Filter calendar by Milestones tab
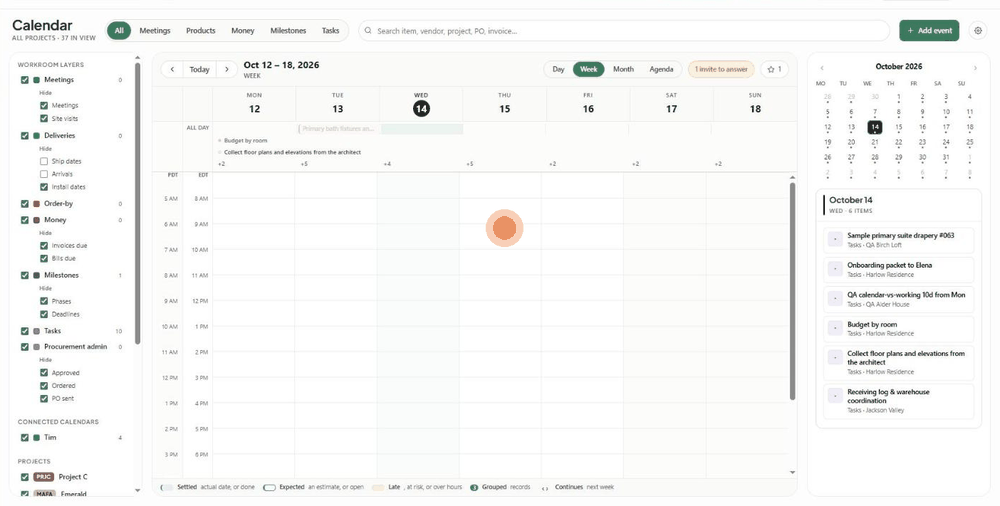This screenshot has width=1000, height=506. coord(288,31)
